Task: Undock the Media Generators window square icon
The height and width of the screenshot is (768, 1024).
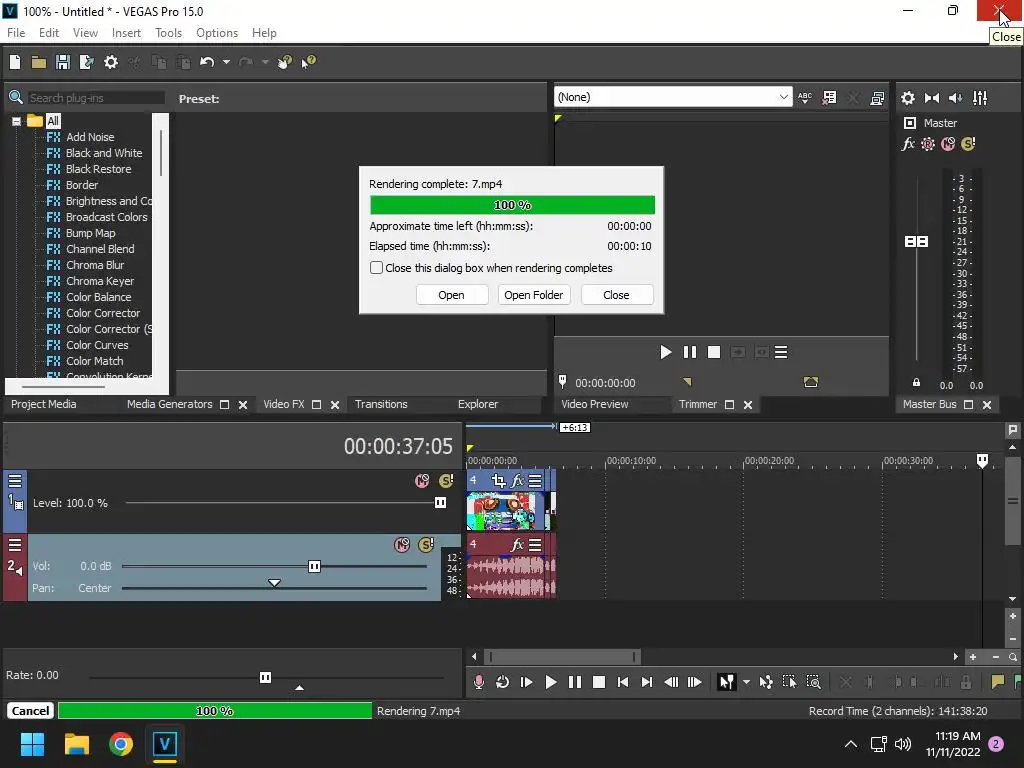Action: (225, 405)
